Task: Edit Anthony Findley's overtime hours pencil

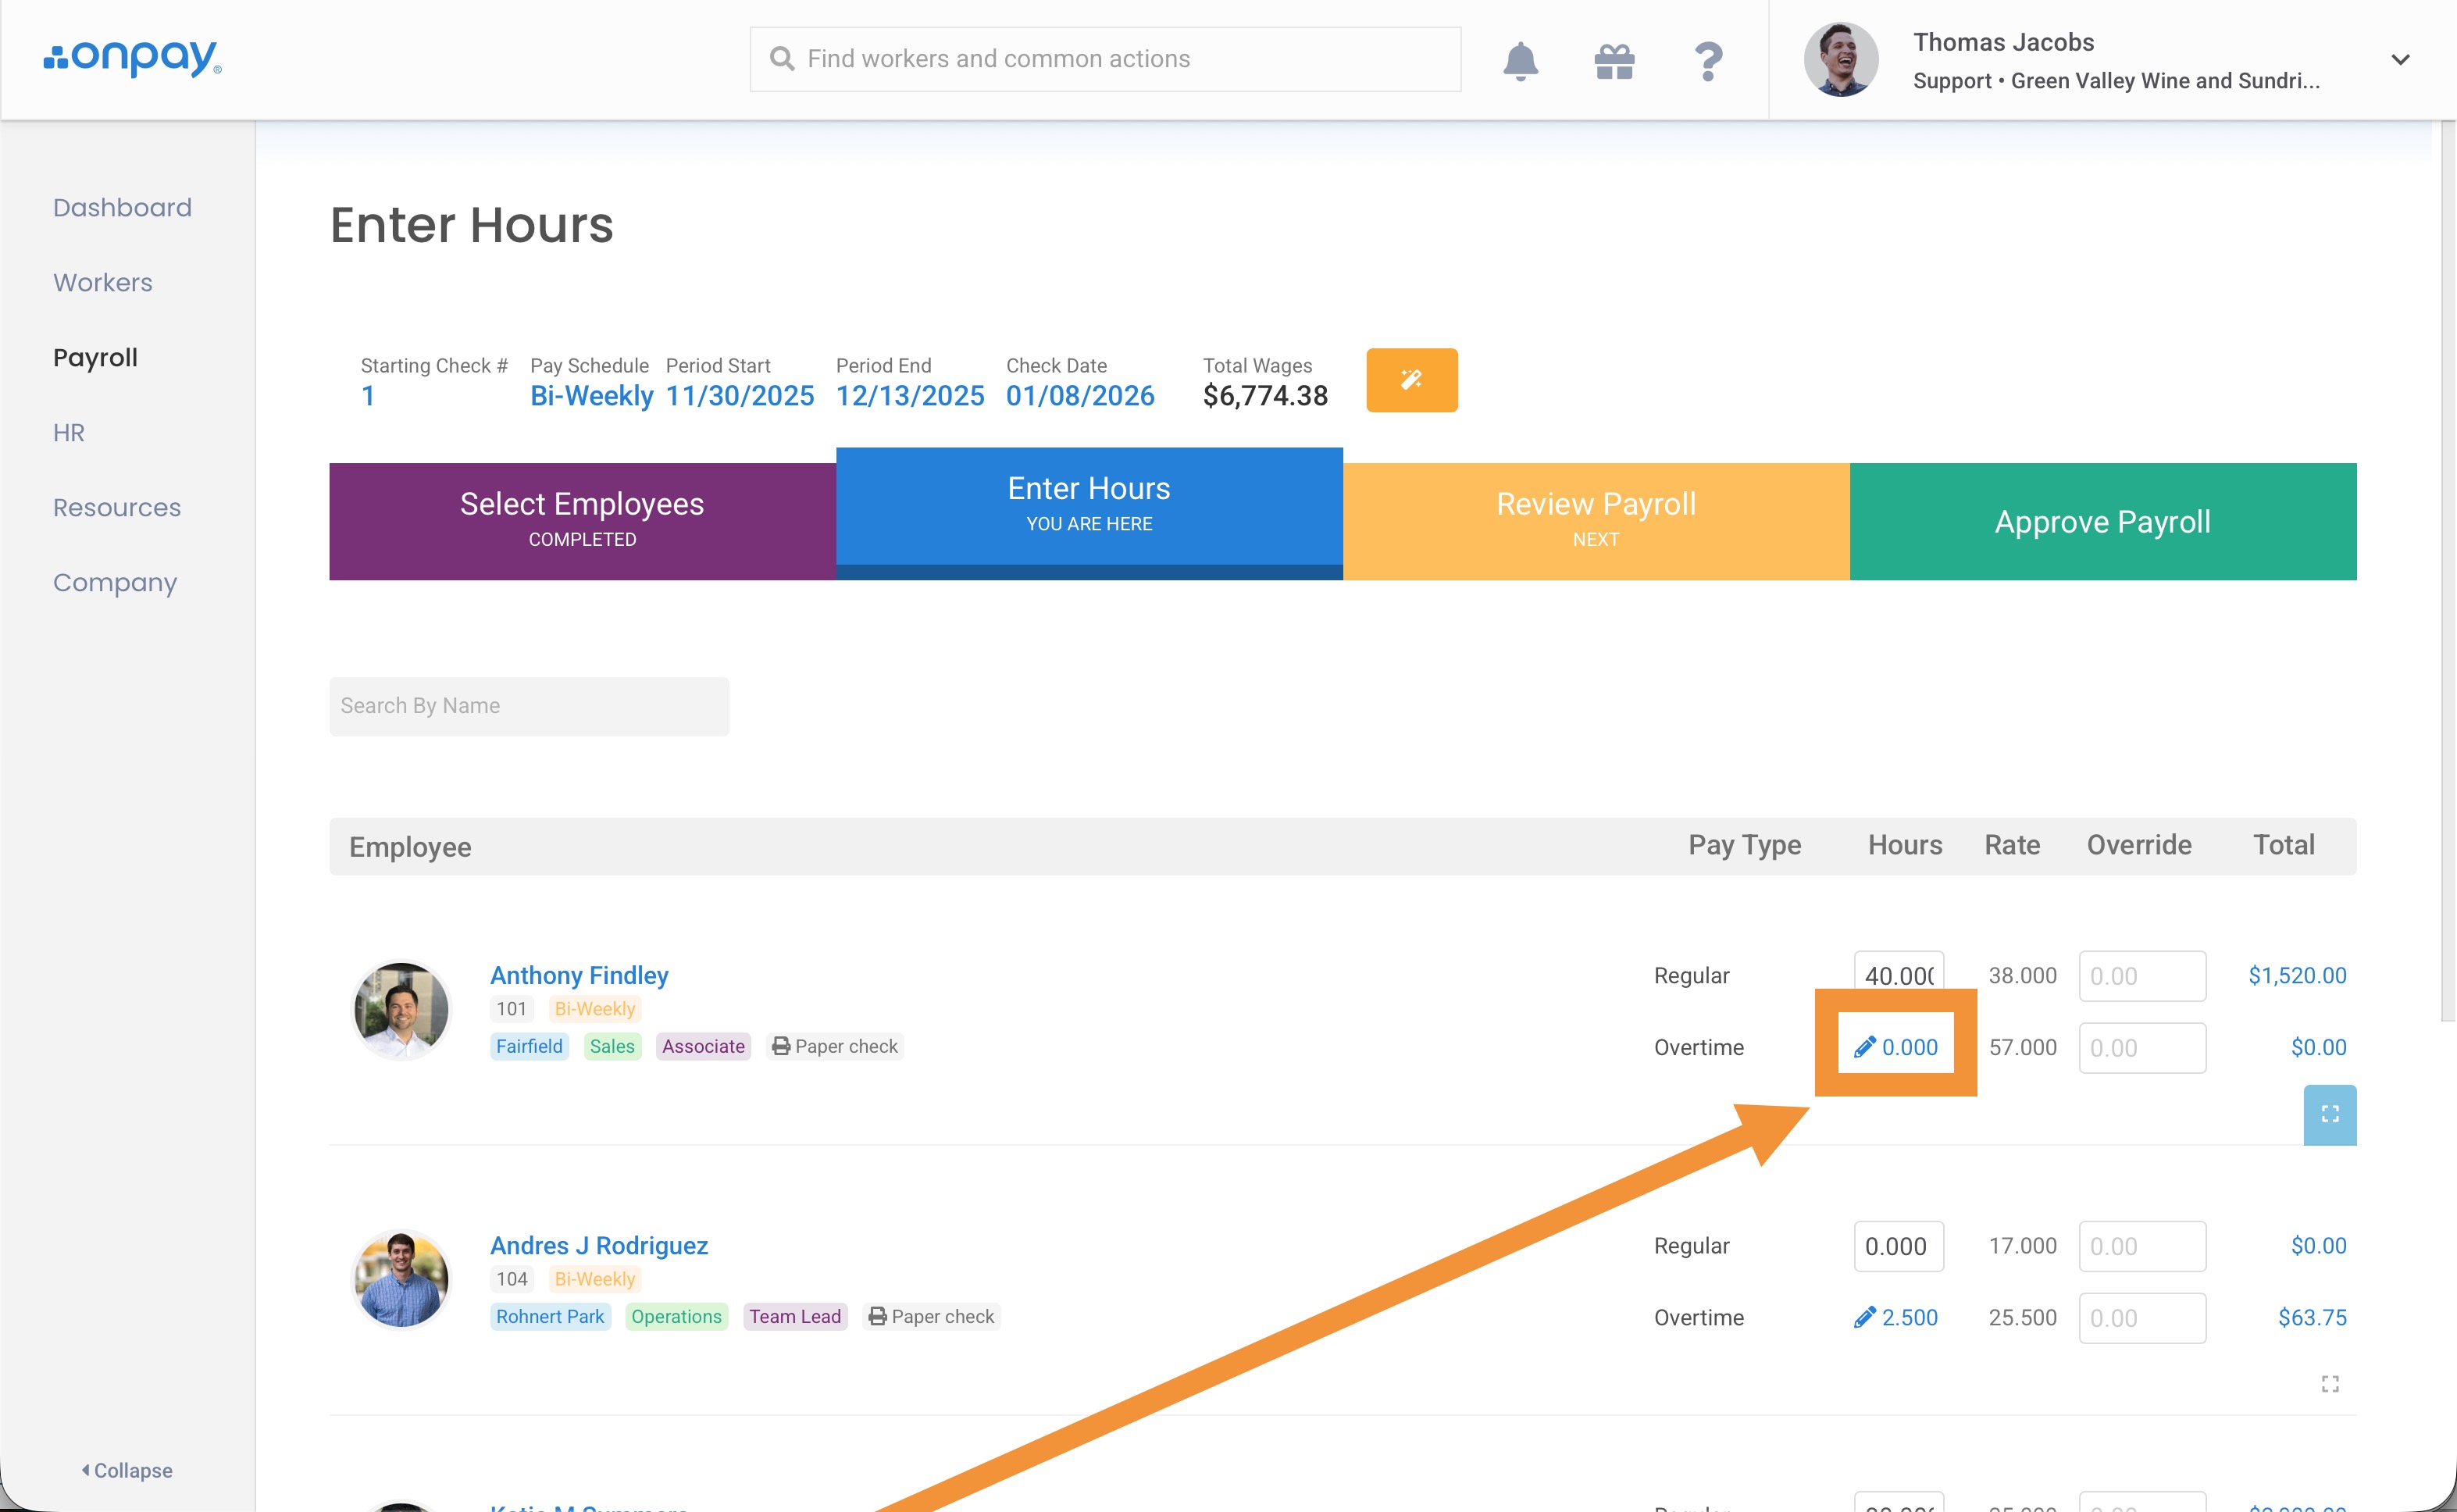Action: pos(1864,1047)
